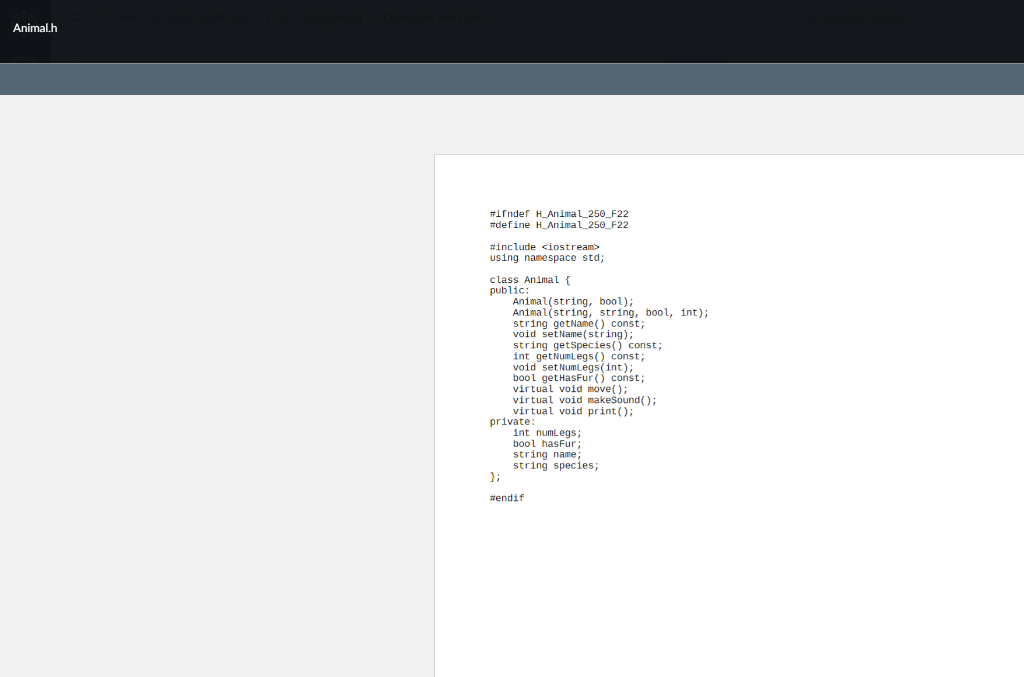
Task: Navigate to the COMP-250-Y6H-CRN97584 course breadcrumb
Action: point(177,18)
